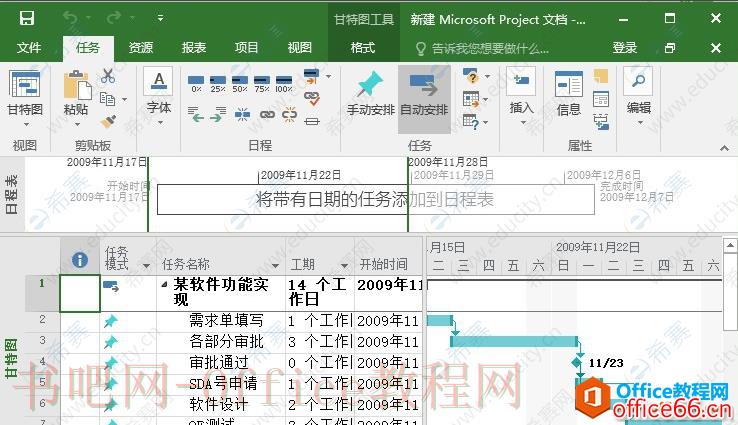Open the 工期 column filter dropdown

[345, 266]
